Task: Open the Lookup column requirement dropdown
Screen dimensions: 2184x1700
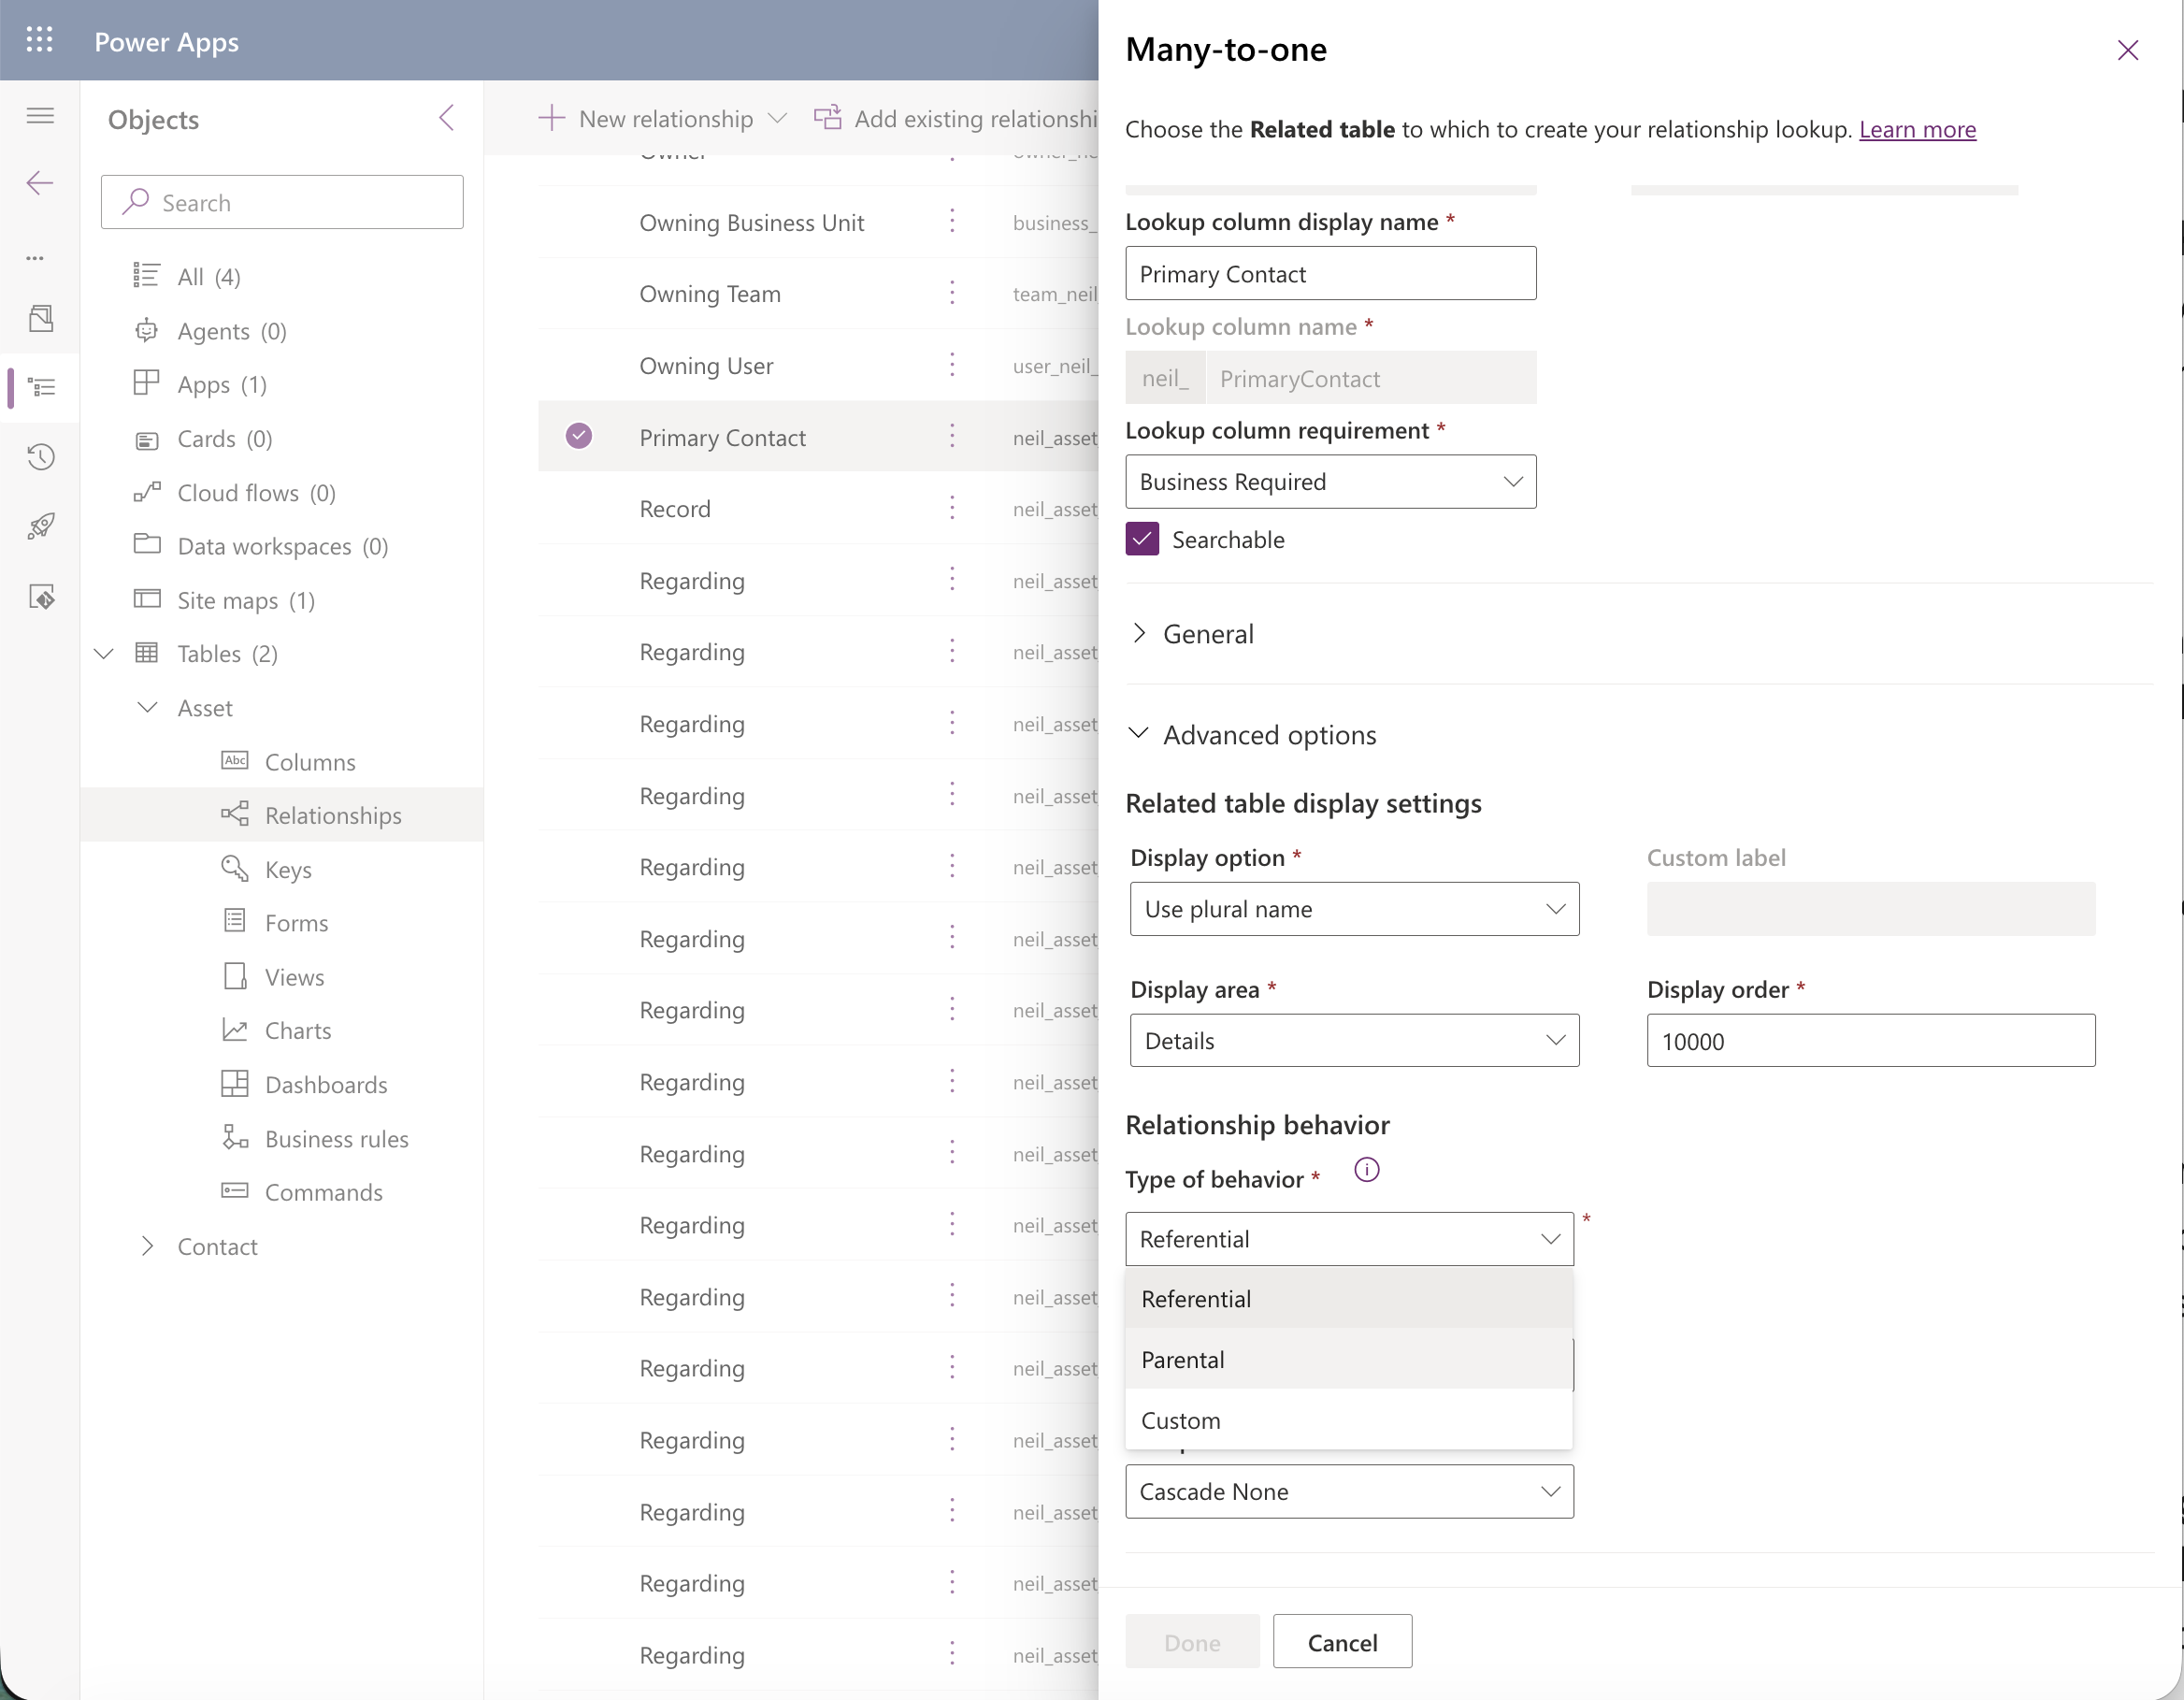Action: coord(1330,482)
